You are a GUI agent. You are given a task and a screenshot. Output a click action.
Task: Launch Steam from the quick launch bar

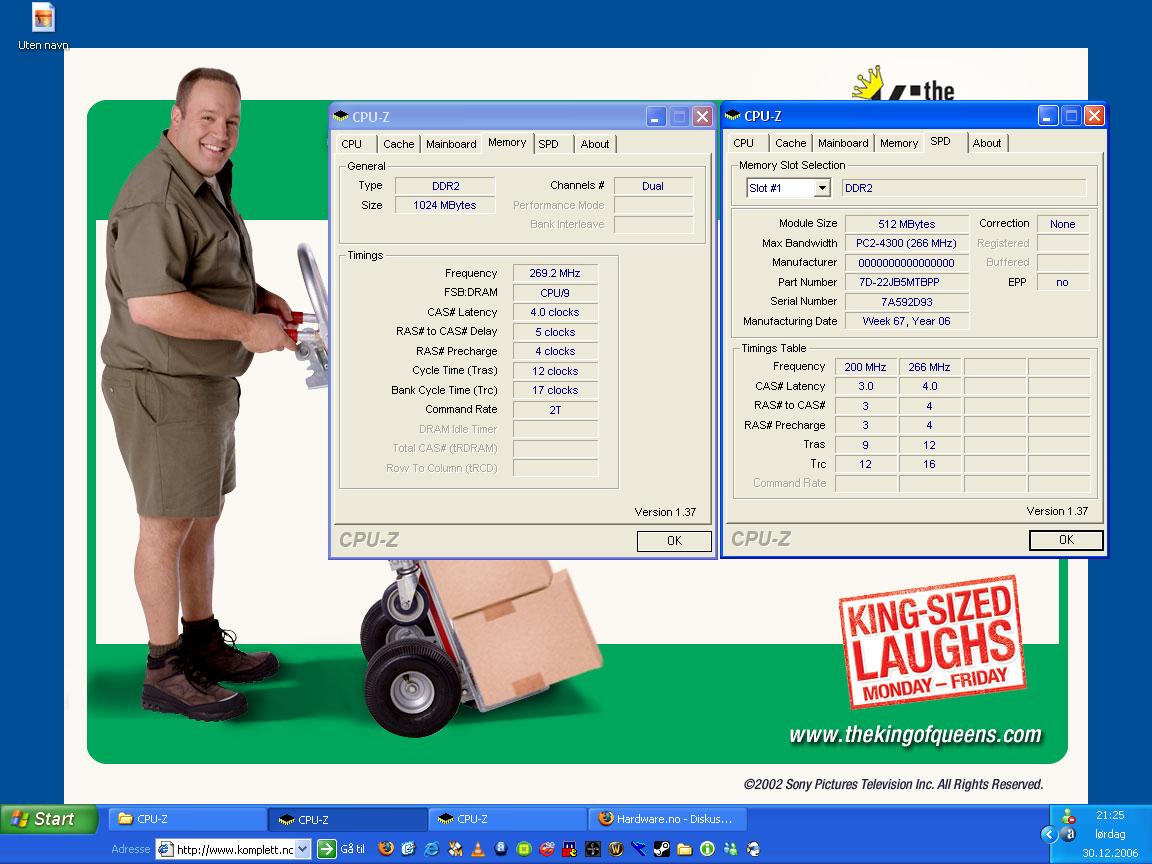click(x=662, y=849)
